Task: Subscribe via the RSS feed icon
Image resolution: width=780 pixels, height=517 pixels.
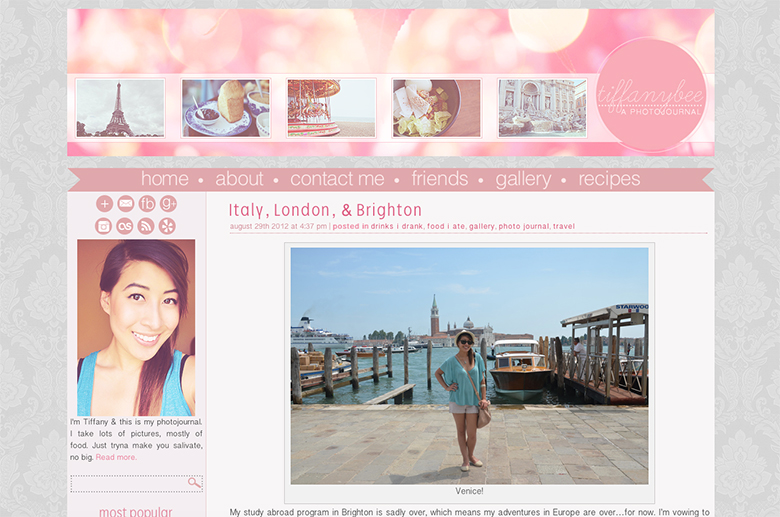Action: (146, 226)
